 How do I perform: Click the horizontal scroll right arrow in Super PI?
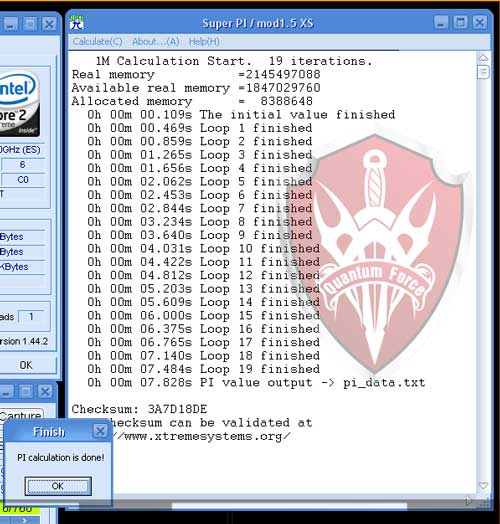coord(469,501)
